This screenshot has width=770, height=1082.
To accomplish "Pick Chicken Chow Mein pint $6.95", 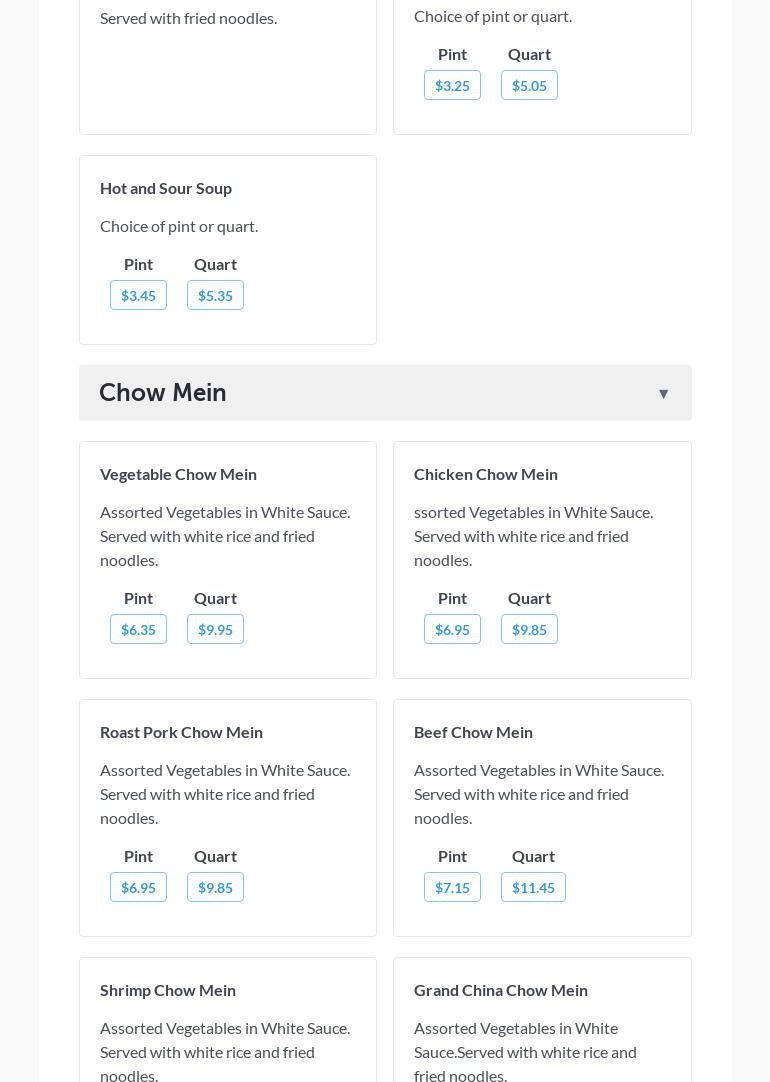I will pyautogui.click(x=452, y=629).
